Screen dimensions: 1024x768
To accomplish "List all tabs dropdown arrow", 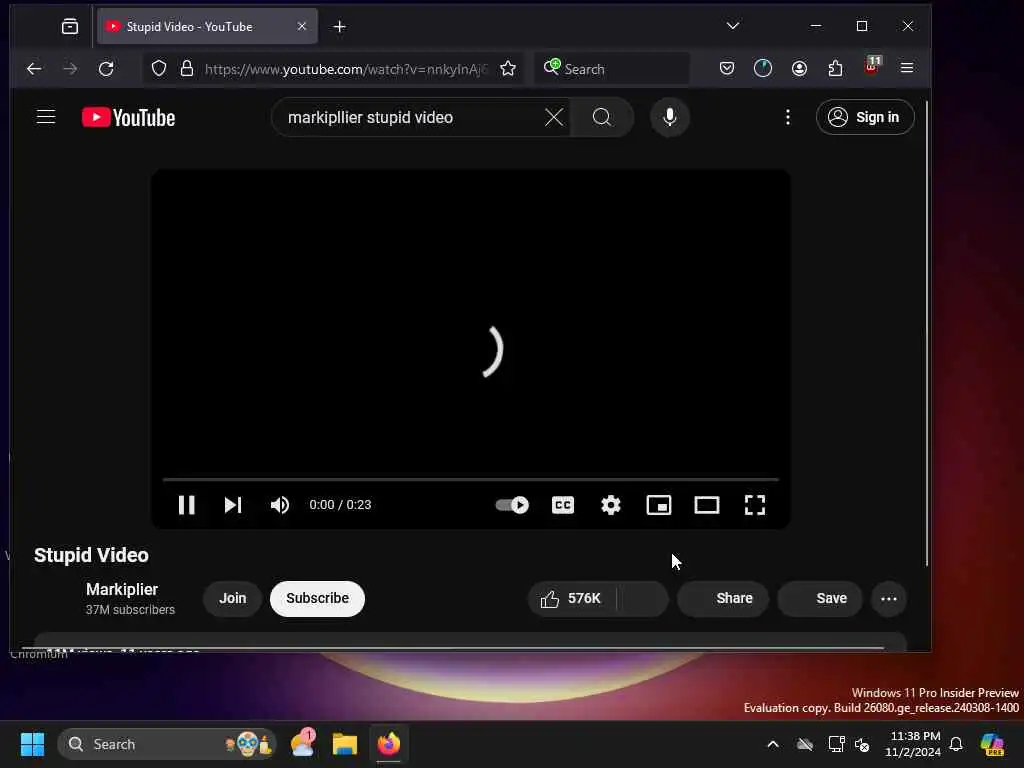I will (x=733, y=26).
